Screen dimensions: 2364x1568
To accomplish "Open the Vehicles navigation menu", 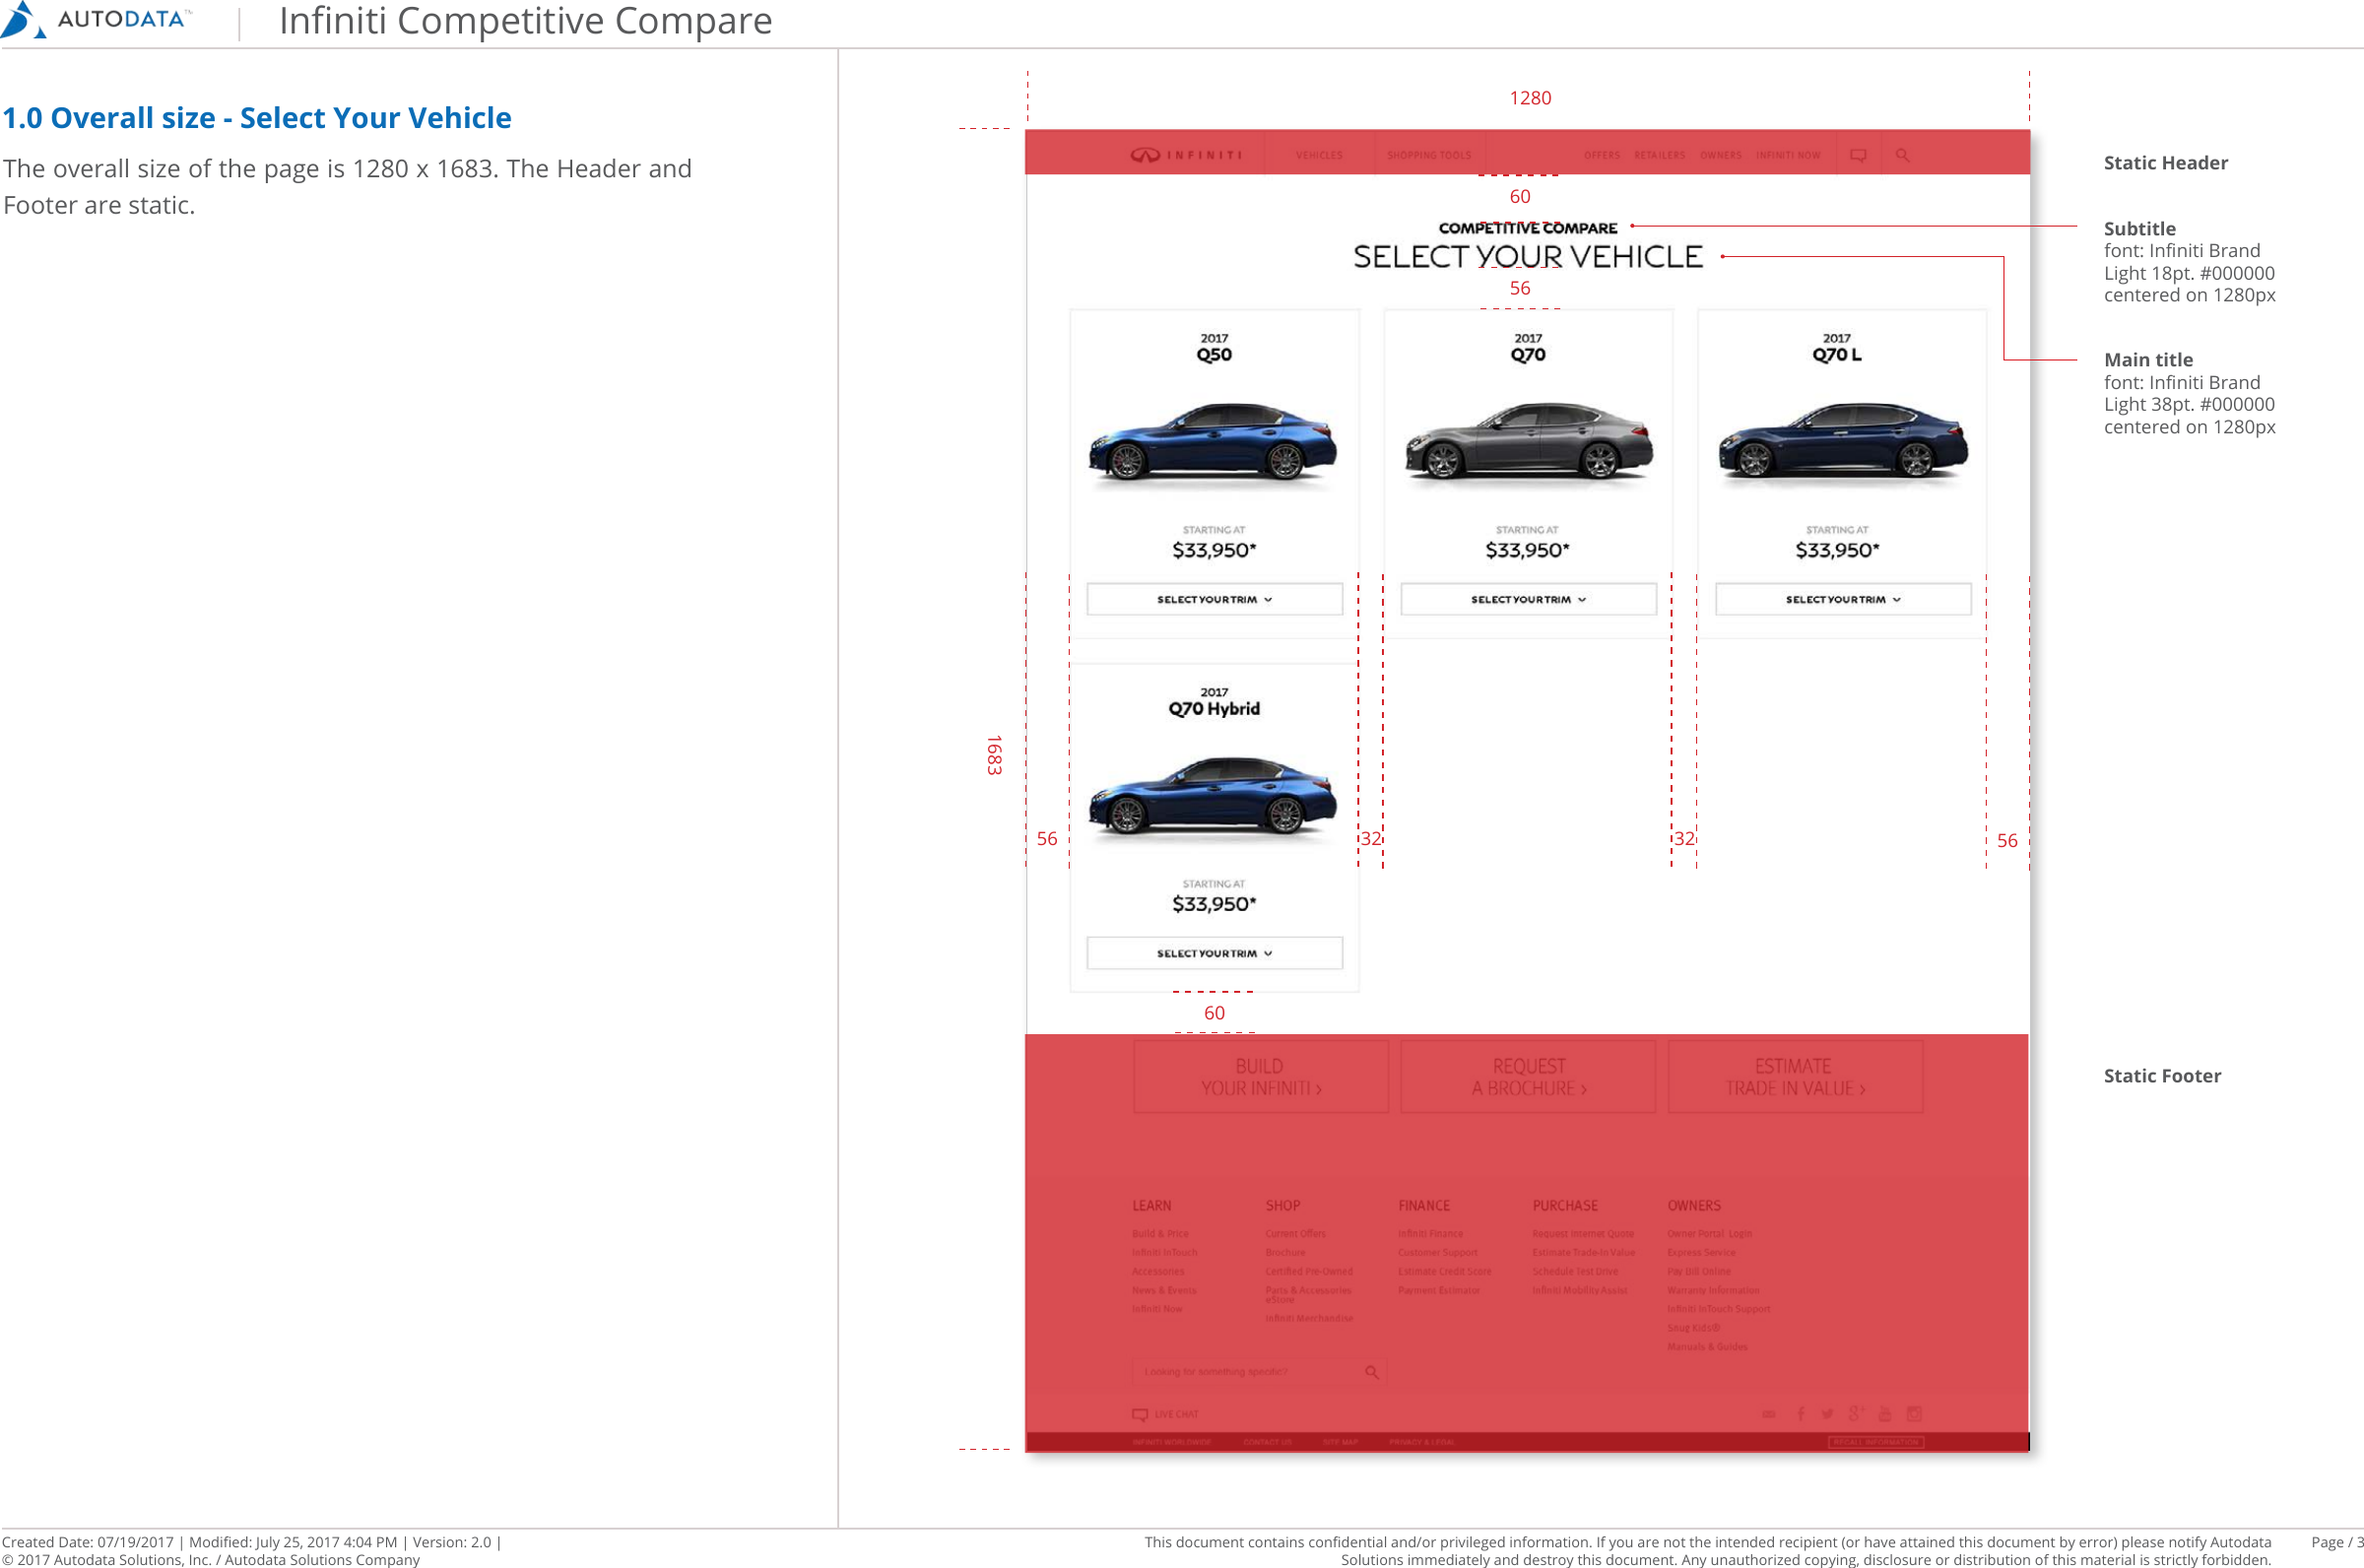I will point(1318,155).
